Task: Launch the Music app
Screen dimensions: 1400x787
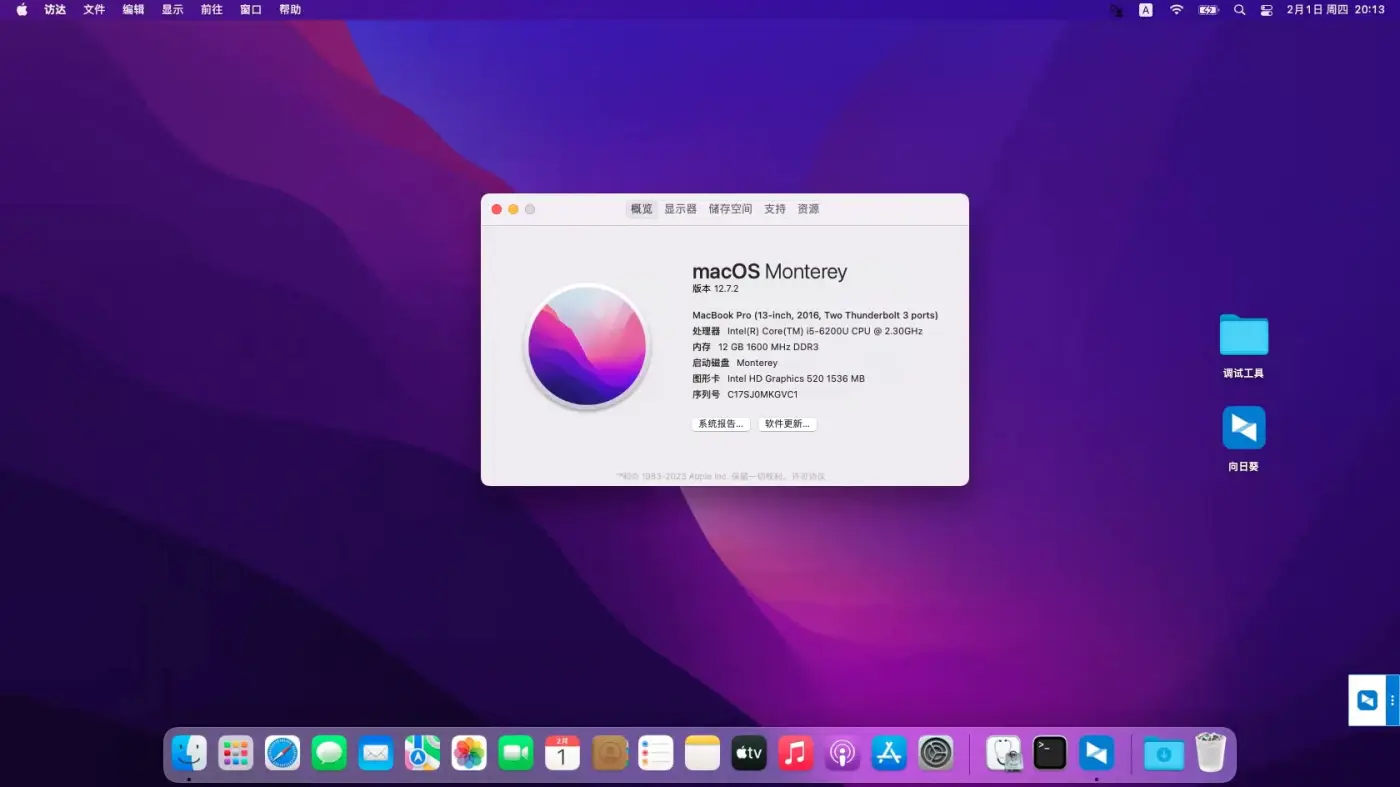Action: [795, 752]
